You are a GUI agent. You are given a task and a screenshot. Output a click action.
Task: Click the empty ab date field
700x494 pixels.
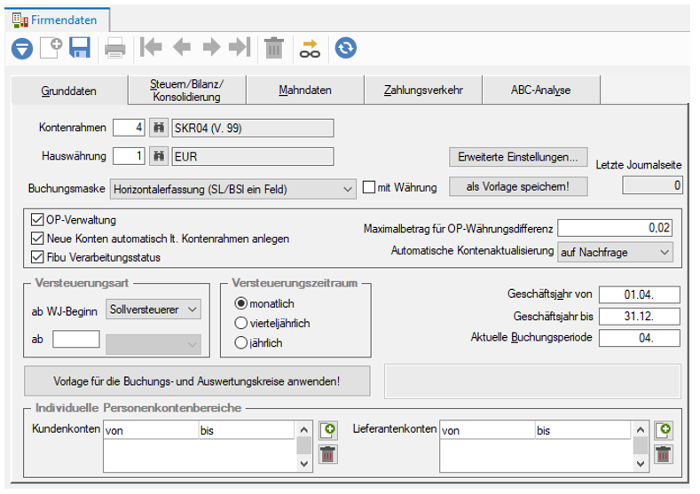point(76,339)
